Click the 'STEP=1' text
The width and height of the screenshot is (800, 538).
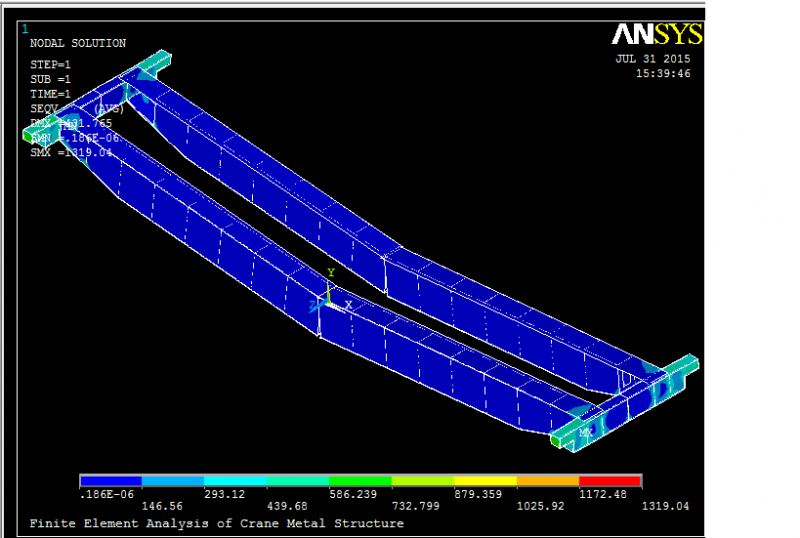(x=50, y=65)
